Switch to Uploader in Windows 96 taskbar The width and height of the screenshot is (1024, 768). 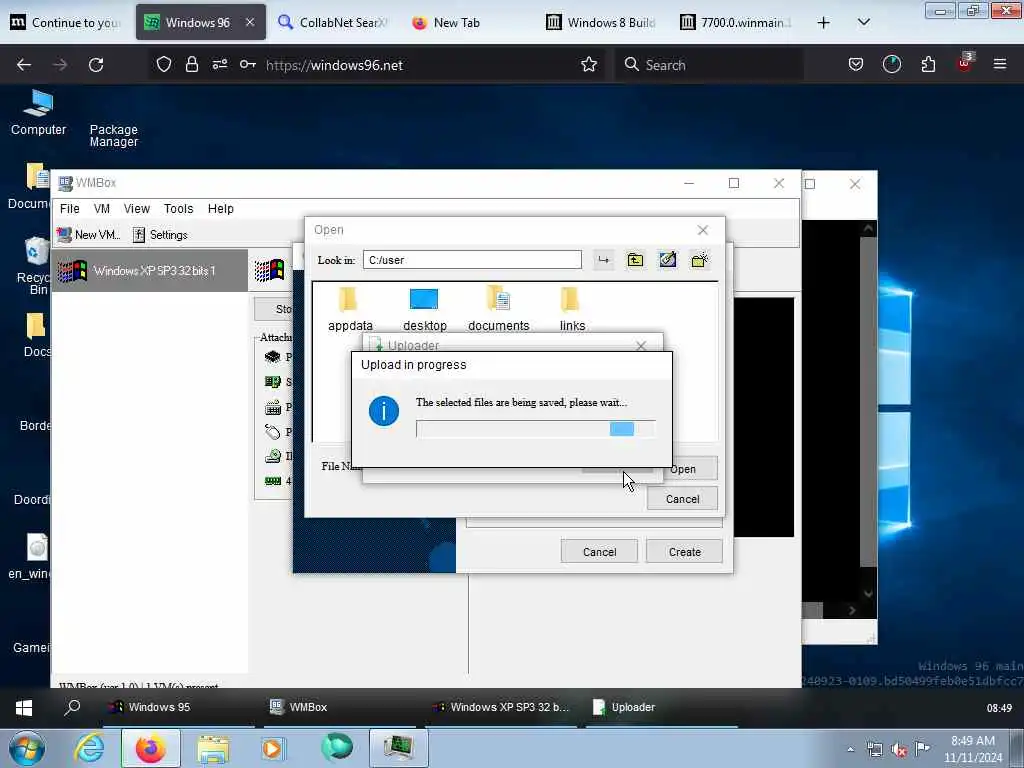point(662,707)
